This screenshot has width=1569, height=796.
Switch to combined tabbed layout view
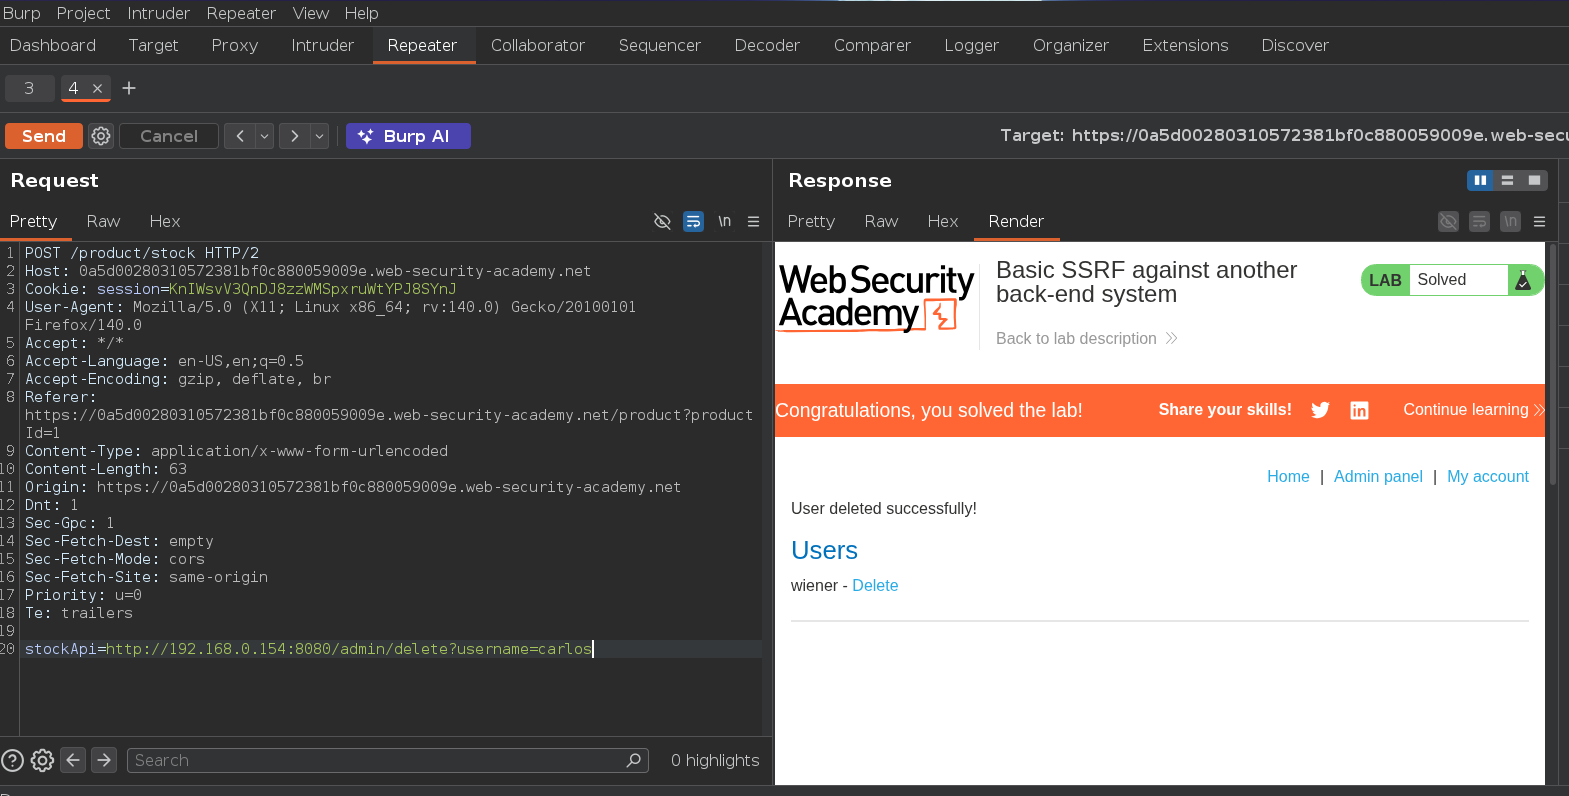pyautogui.click(x=1534, y=180)
